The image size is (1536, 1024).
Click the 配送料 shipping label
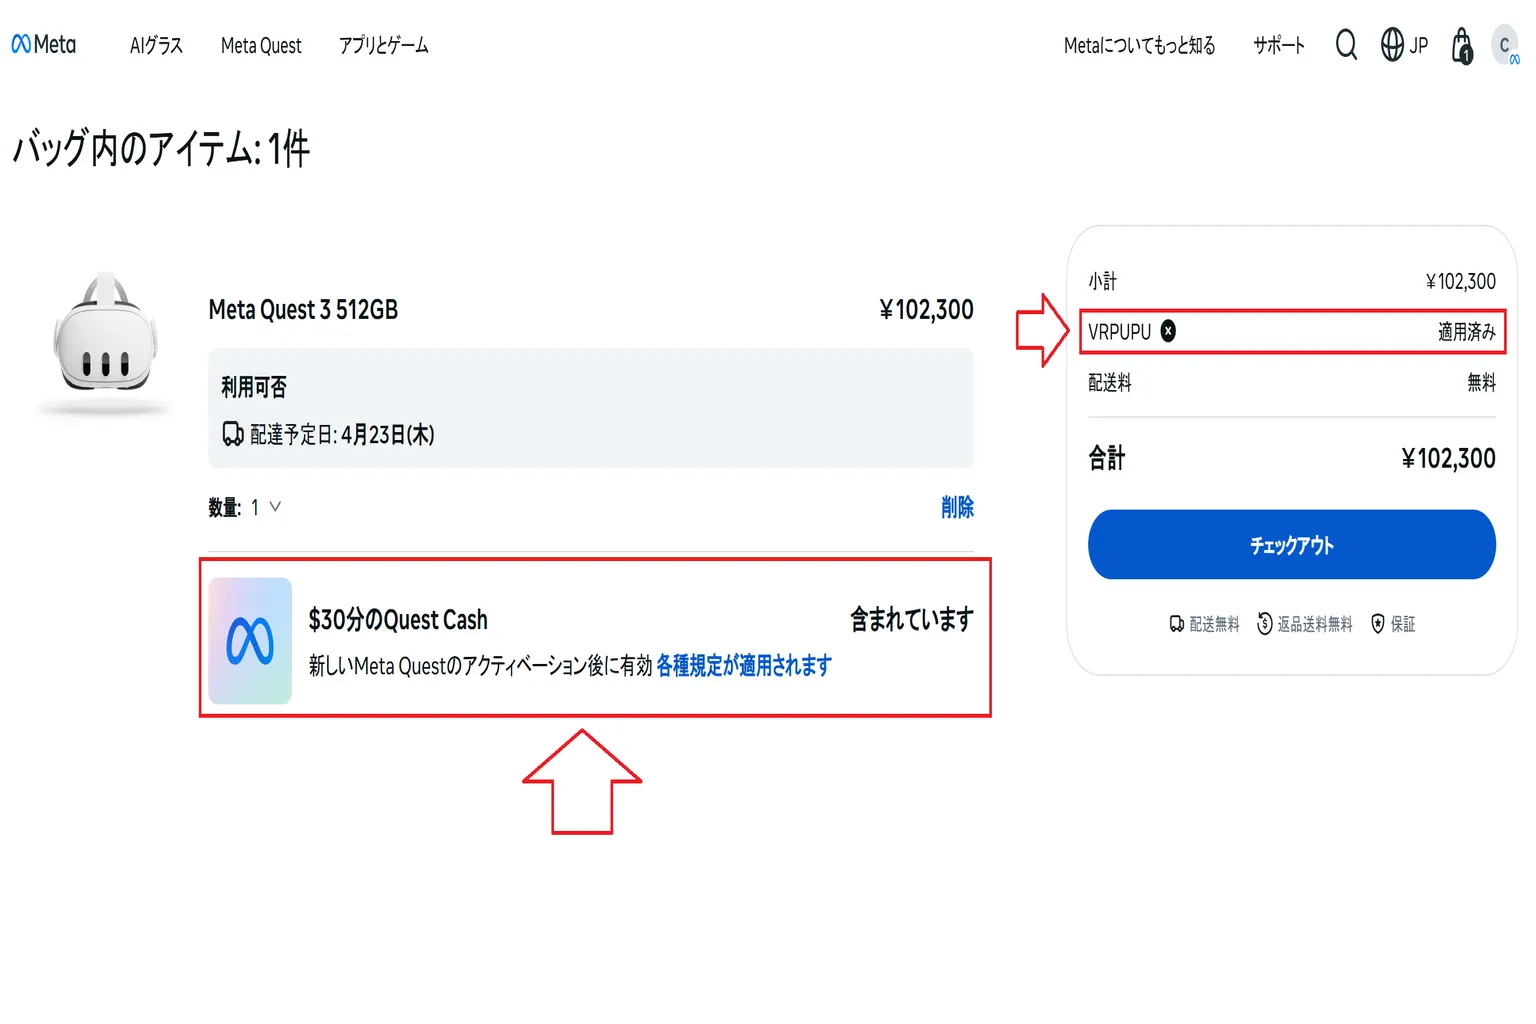1110,382
